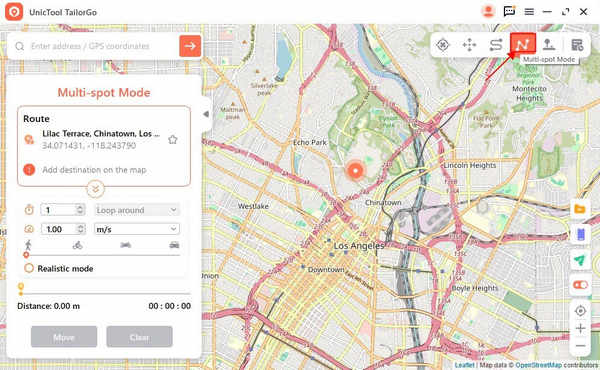The image size is (600, 370).
Task: Click the search magnifier icon
Action: [19, 46]
